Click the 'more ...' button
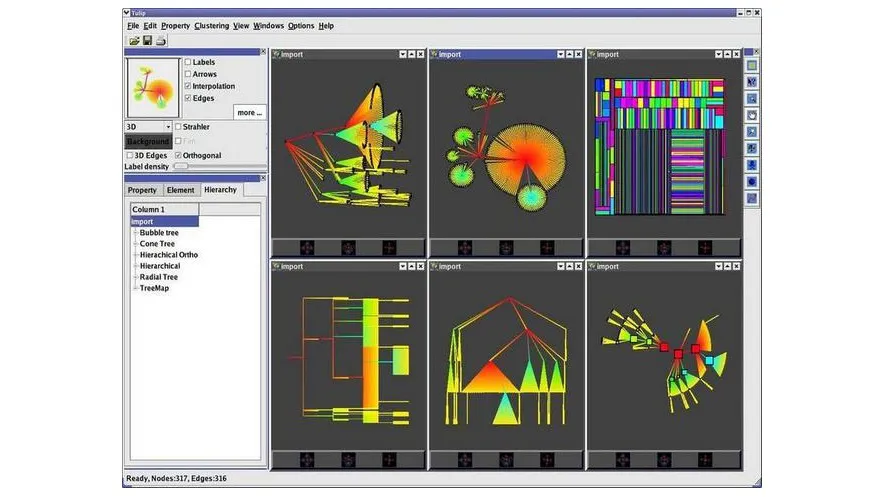The image size is (884, 497). 250,113
